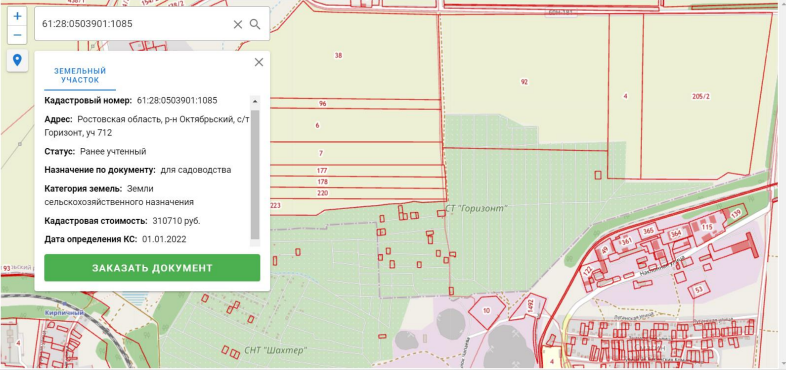Image resolution: width=786 pixels, height=370 pixels.
Task: Zoom out with the minus button
Action: [17, 35]
